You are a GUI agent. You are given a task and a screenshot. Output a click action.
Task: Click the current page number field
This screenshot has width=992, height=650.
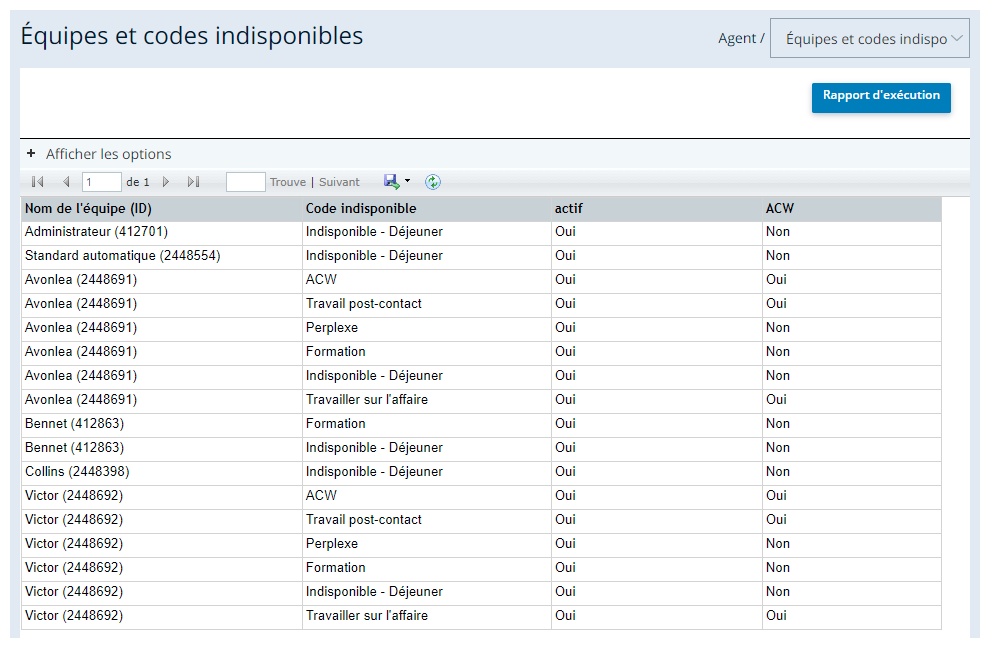click(x=101, y=182)
